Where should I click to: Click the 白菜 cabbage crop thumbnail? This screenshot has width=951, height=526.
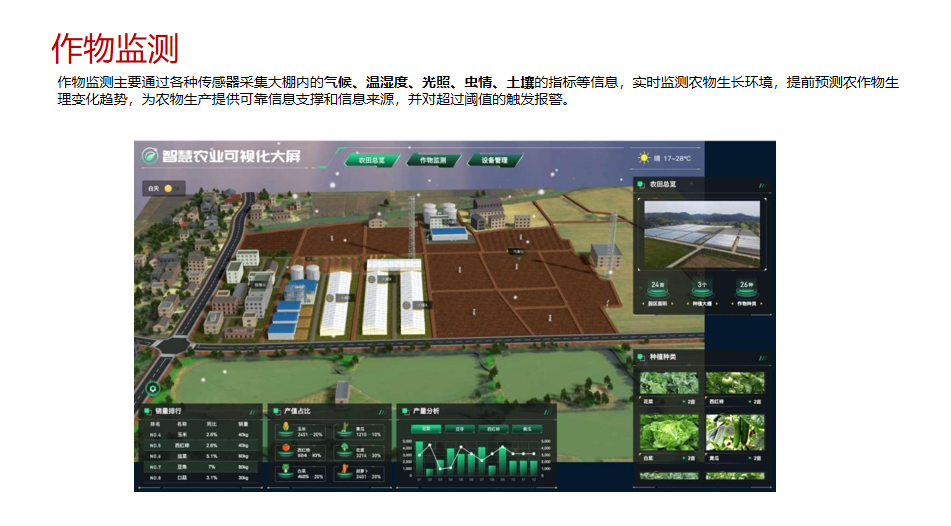coord(660,431)
